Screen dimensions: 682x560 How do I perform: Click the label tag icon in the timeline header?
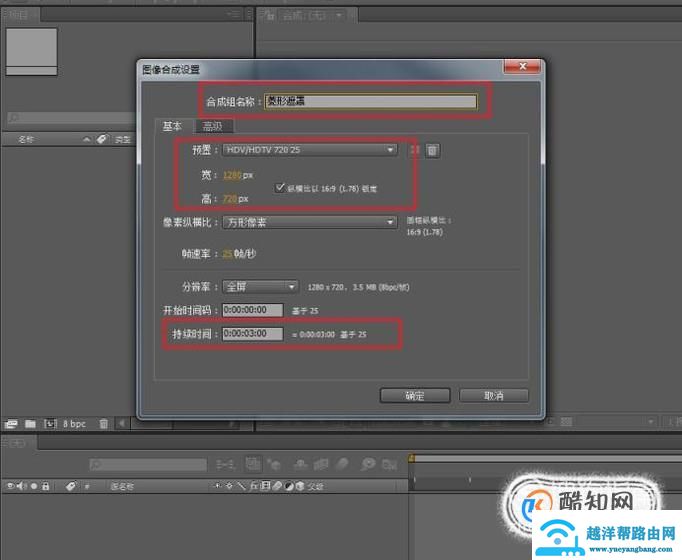click(x=70, y=486)
